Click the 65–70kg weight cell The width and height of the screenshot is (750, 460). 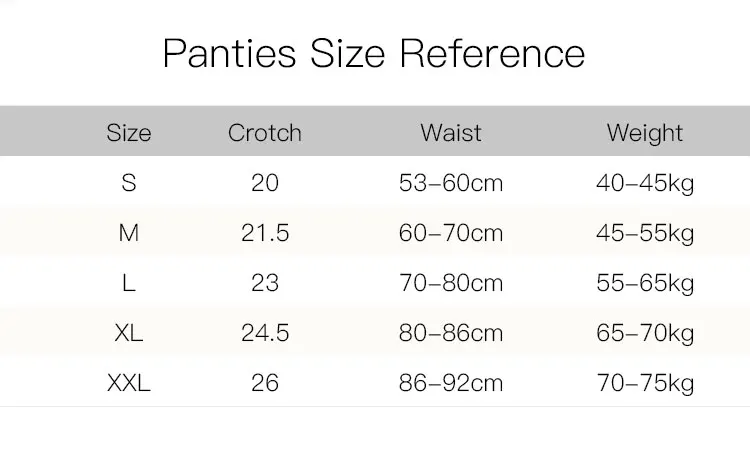645,333
